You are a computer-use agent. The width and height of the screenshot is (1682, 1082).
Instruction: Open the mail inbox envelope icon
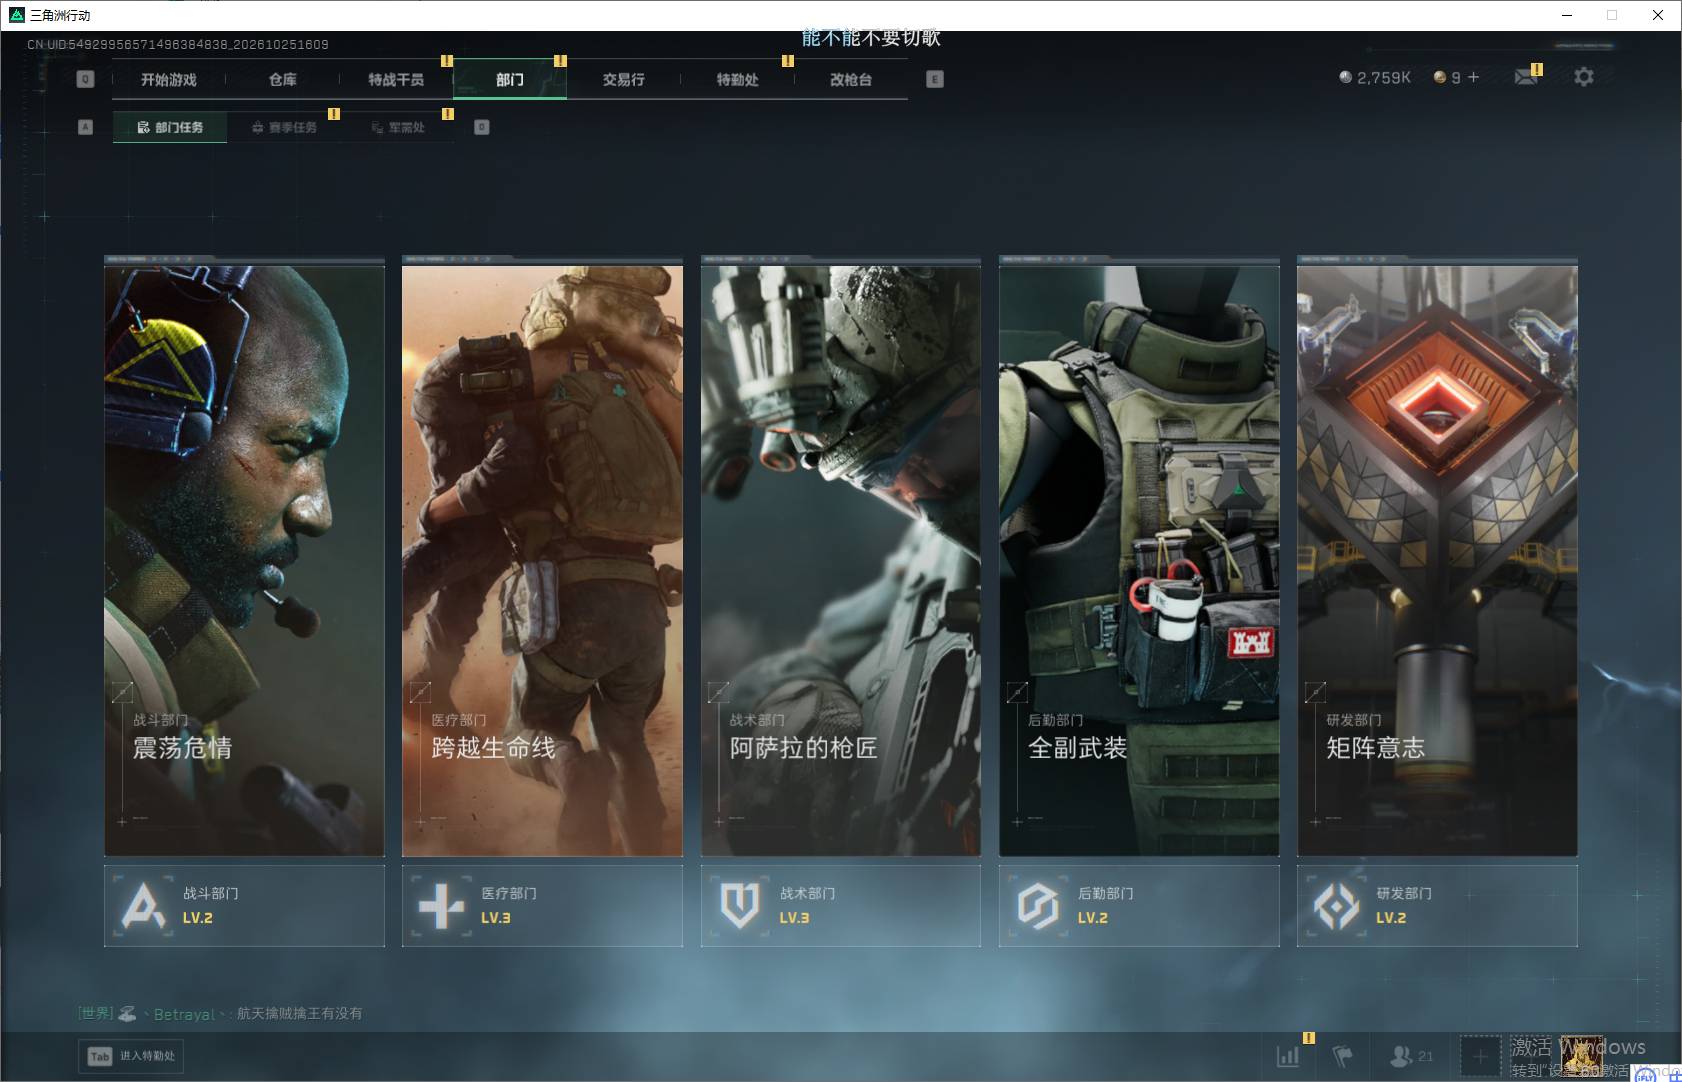click(x=1526, y=77)
